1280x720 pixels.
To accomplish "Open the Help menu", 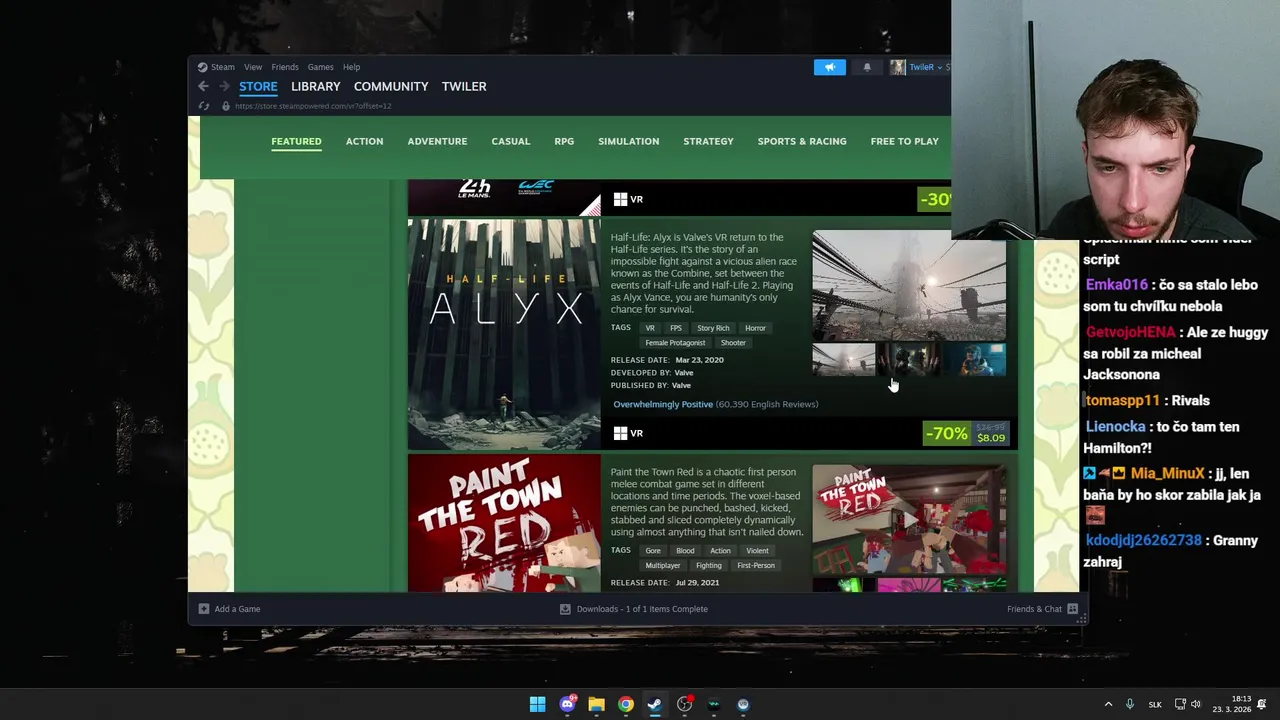I will tap(351, 67).
